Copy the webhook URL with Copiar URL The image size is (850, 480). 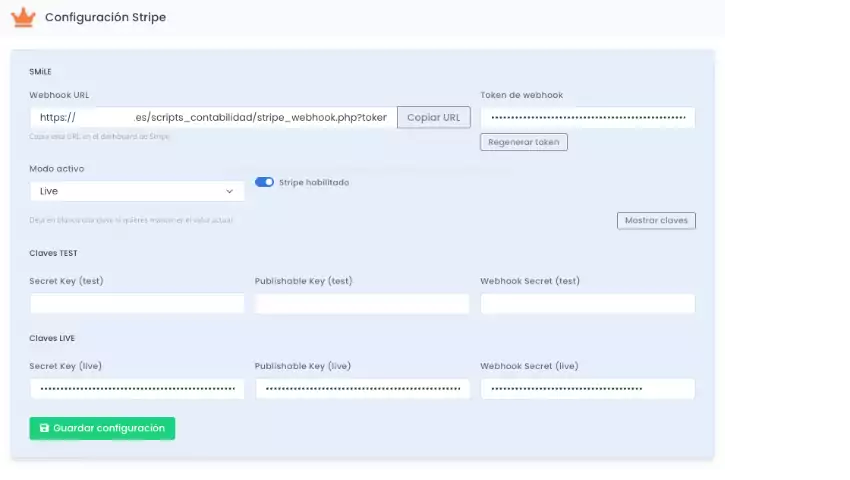pyautogui.click(x=434, y=118)
